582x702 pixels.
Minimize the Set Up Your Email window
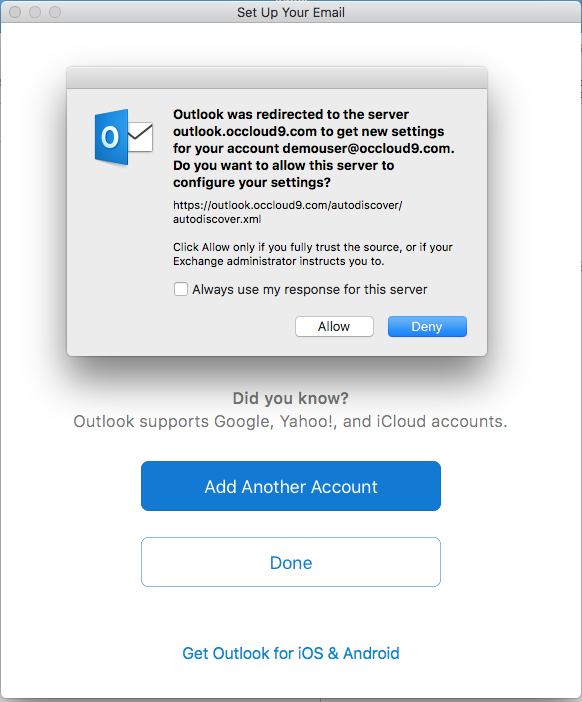[x=35, y=12]
